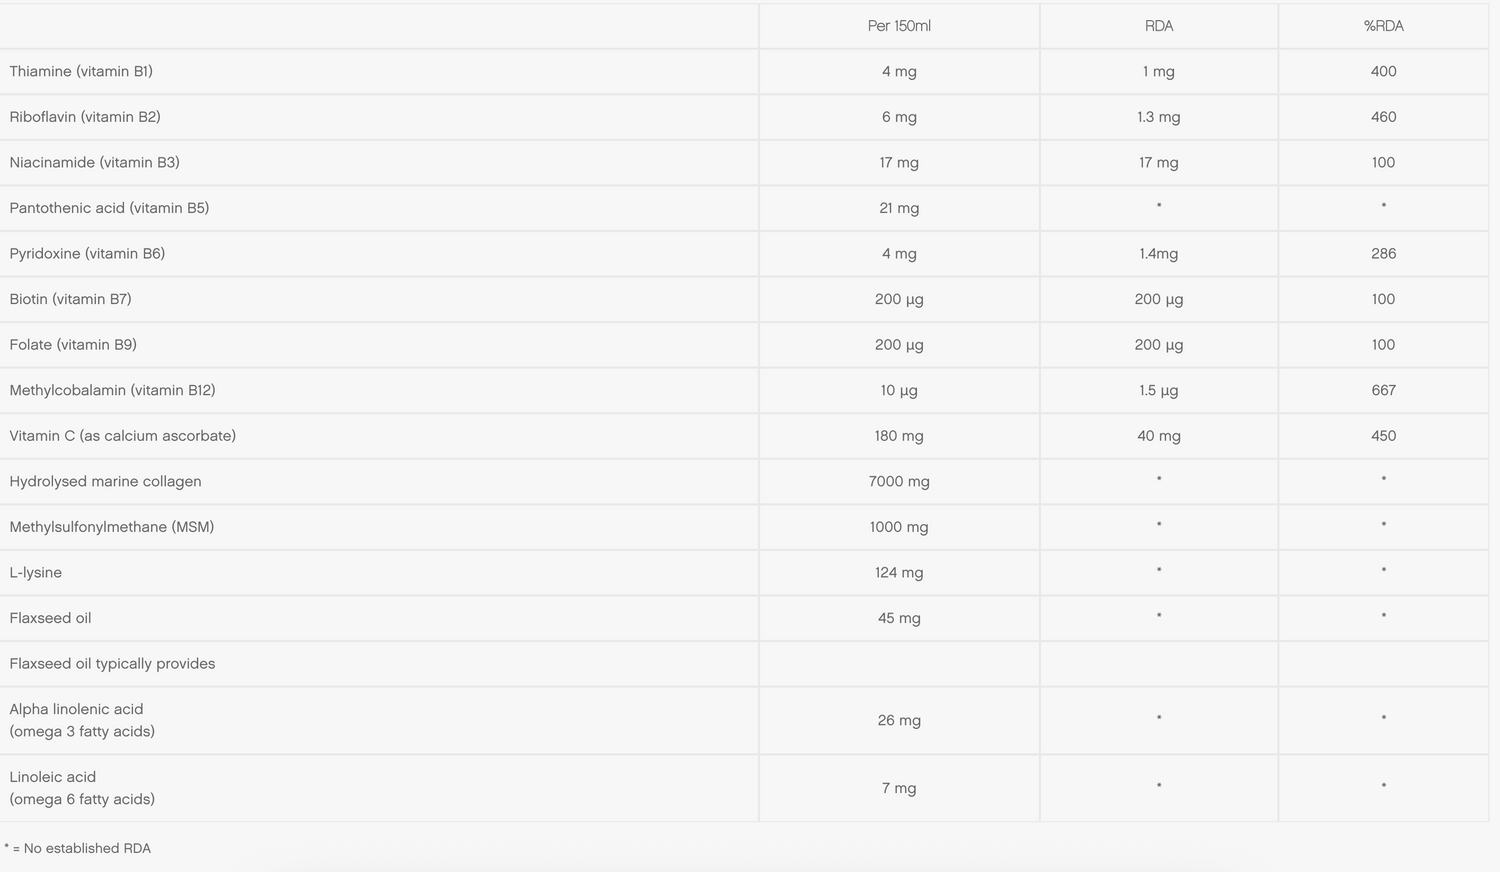Click the Per 150ml column header
The width and height of the screenshot is (1500, 872).
[x=899, y=26]
